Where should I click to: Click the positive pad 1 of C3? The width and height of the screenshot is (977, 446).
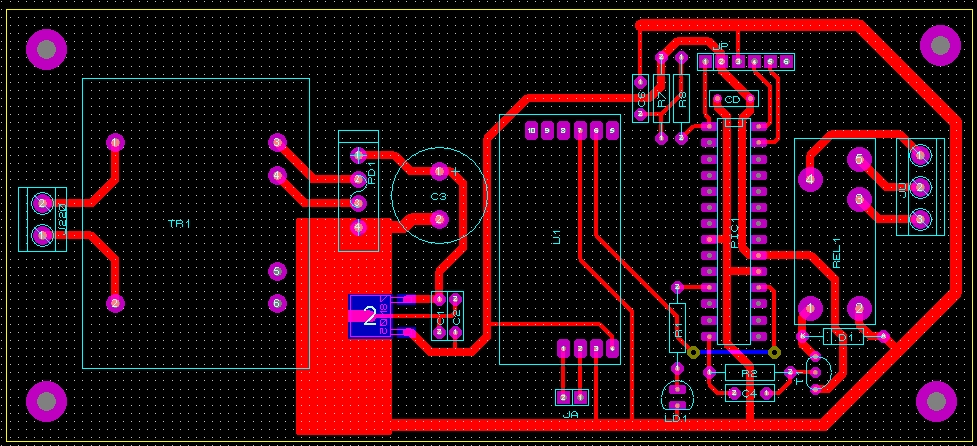tap(439, 171)
